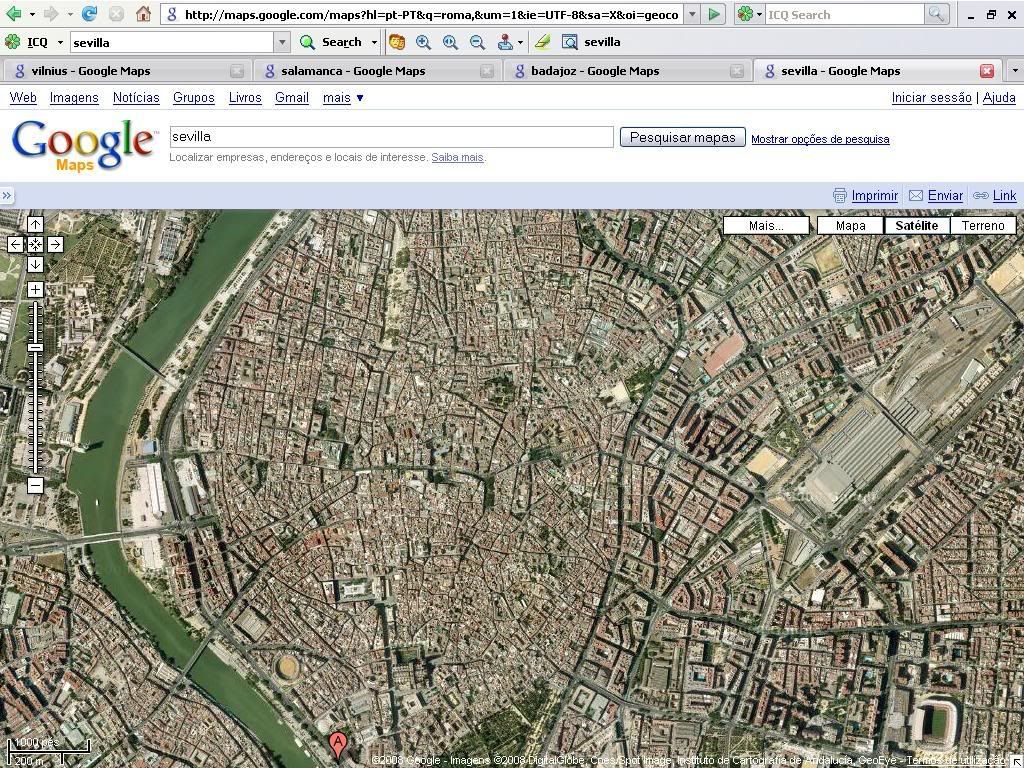1024x768 pixels.
Task: Click the red location marker A
Action: pos(338,745)
